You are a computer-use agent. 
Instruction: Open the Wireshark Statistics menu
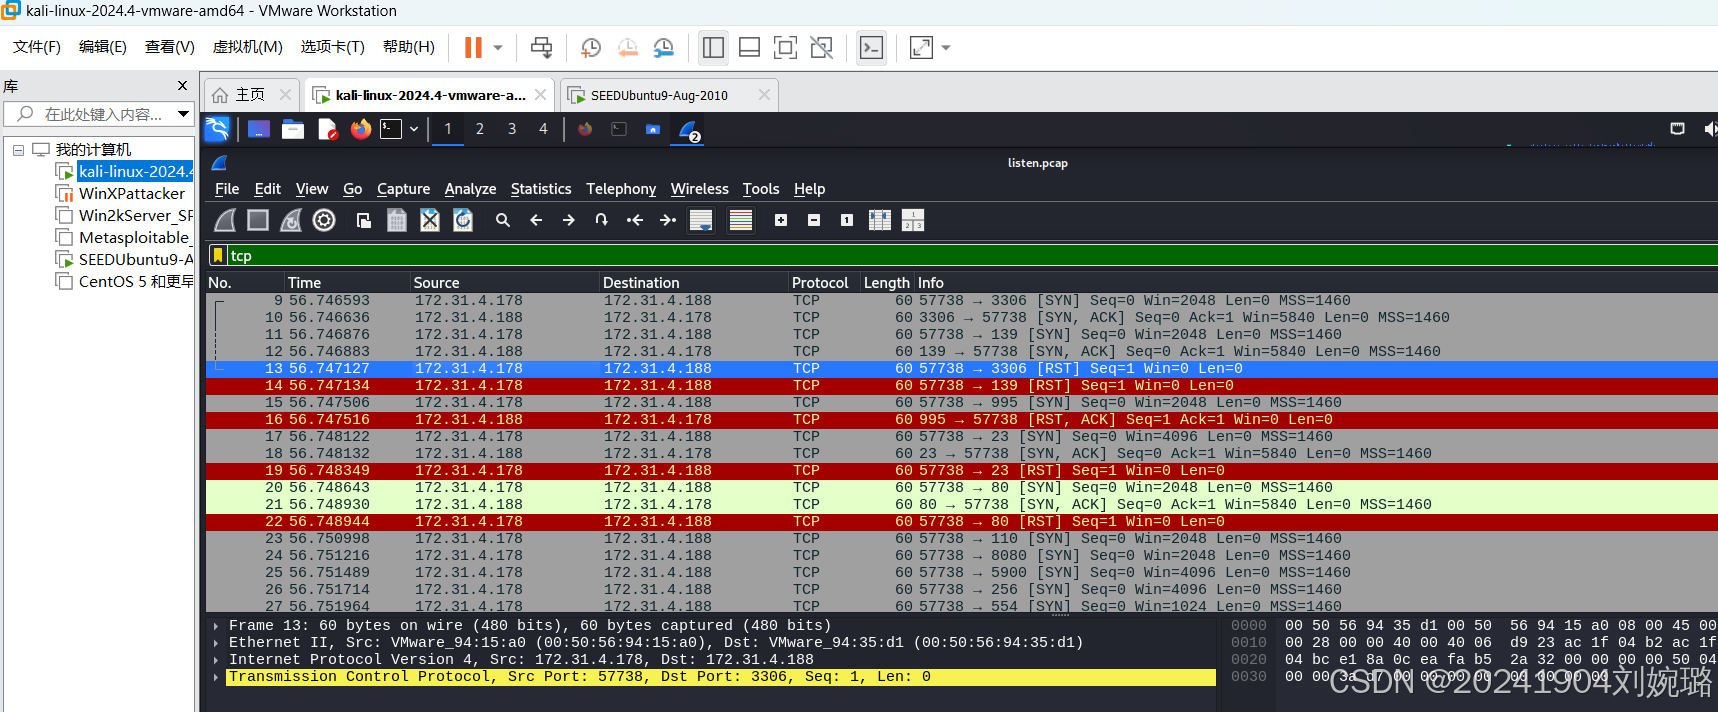(541, 189)
